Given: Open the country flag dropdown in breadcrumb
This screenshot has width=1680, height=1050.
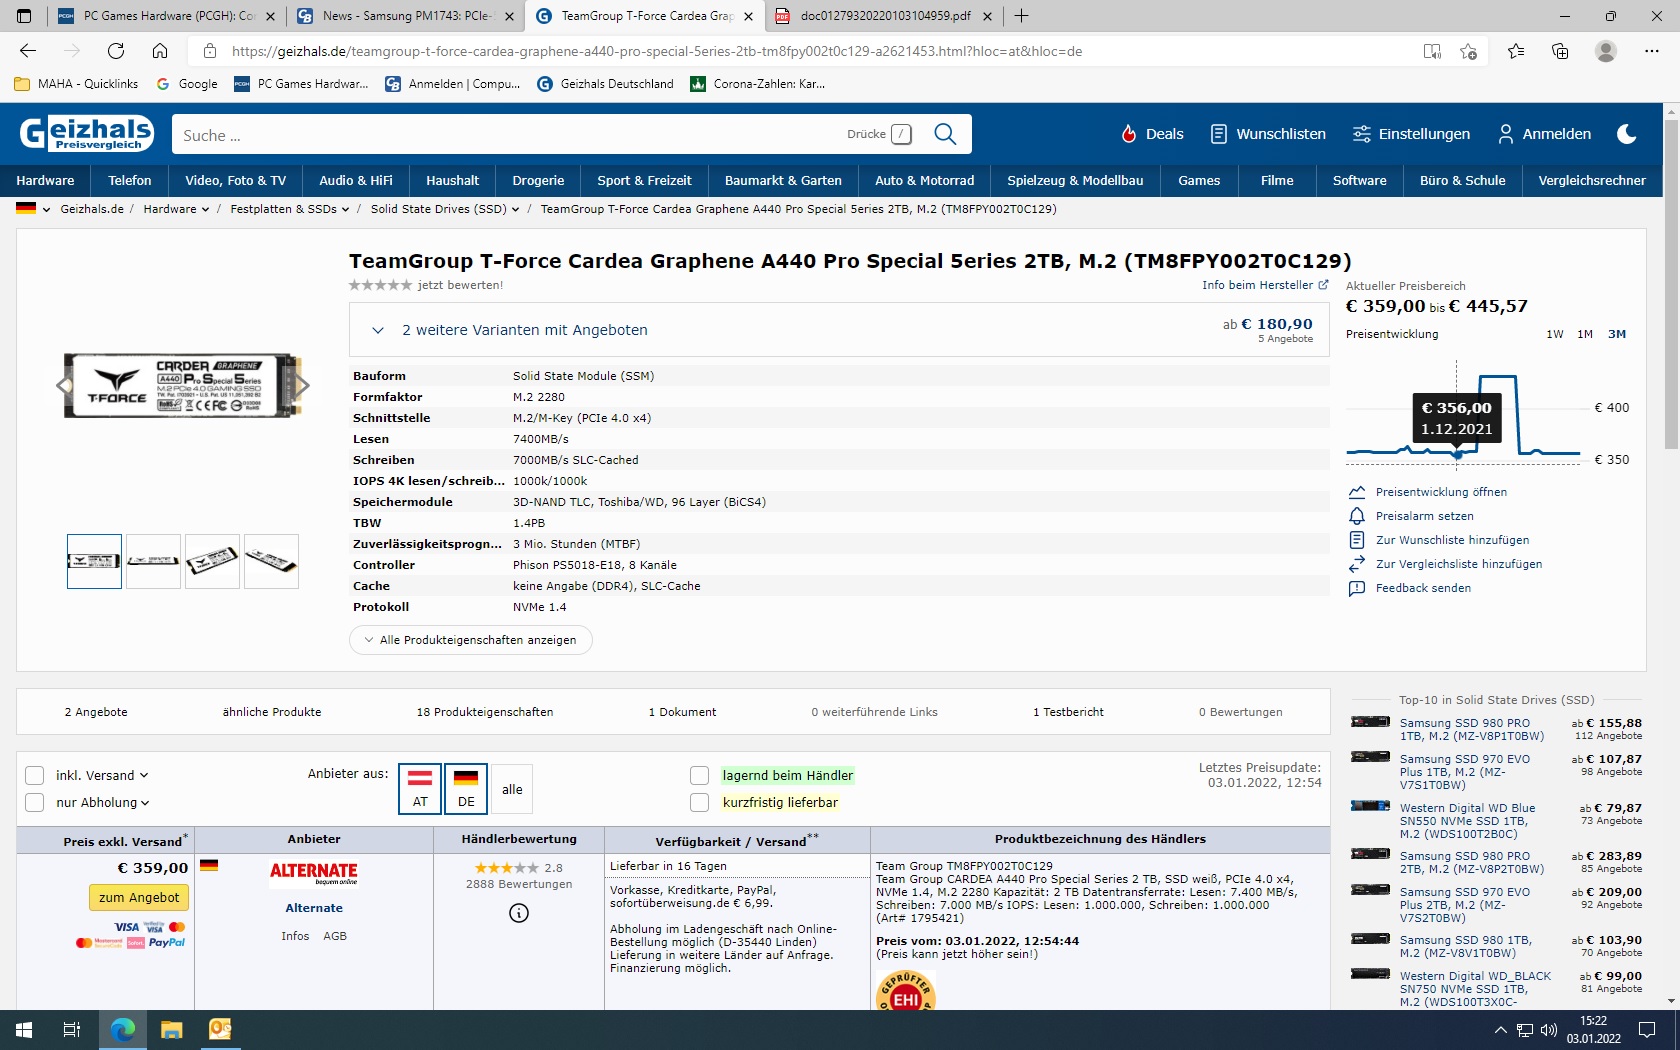Looking at the screenshot, I should point(33,209).
